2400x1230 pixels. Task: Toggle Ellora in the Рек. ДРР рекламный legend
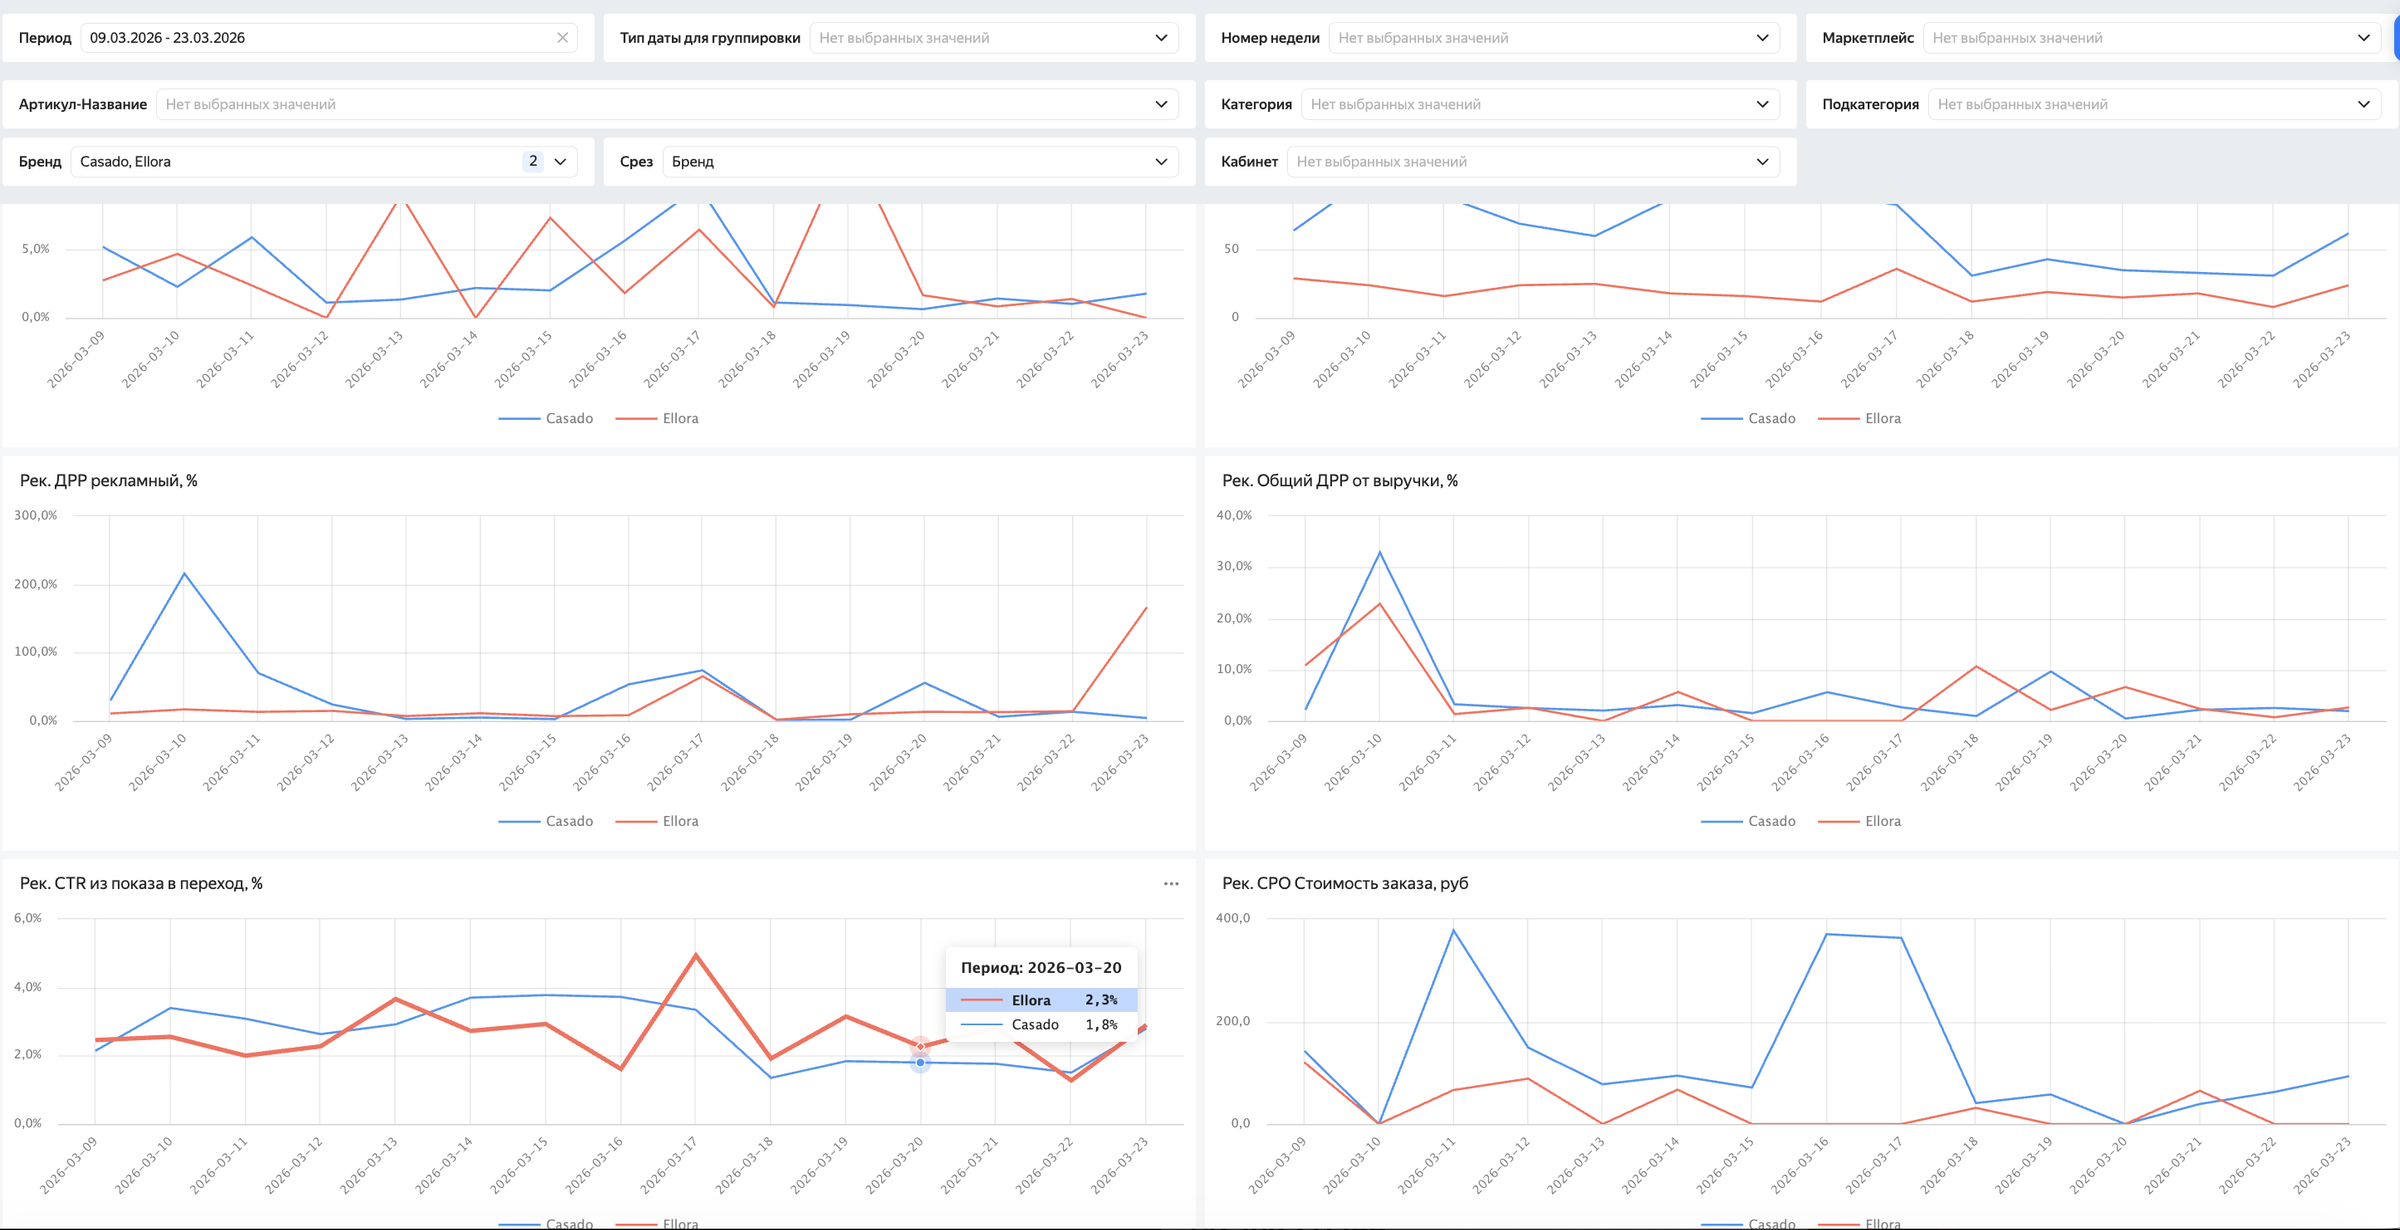pyautogui.click(x=657, y=821)
